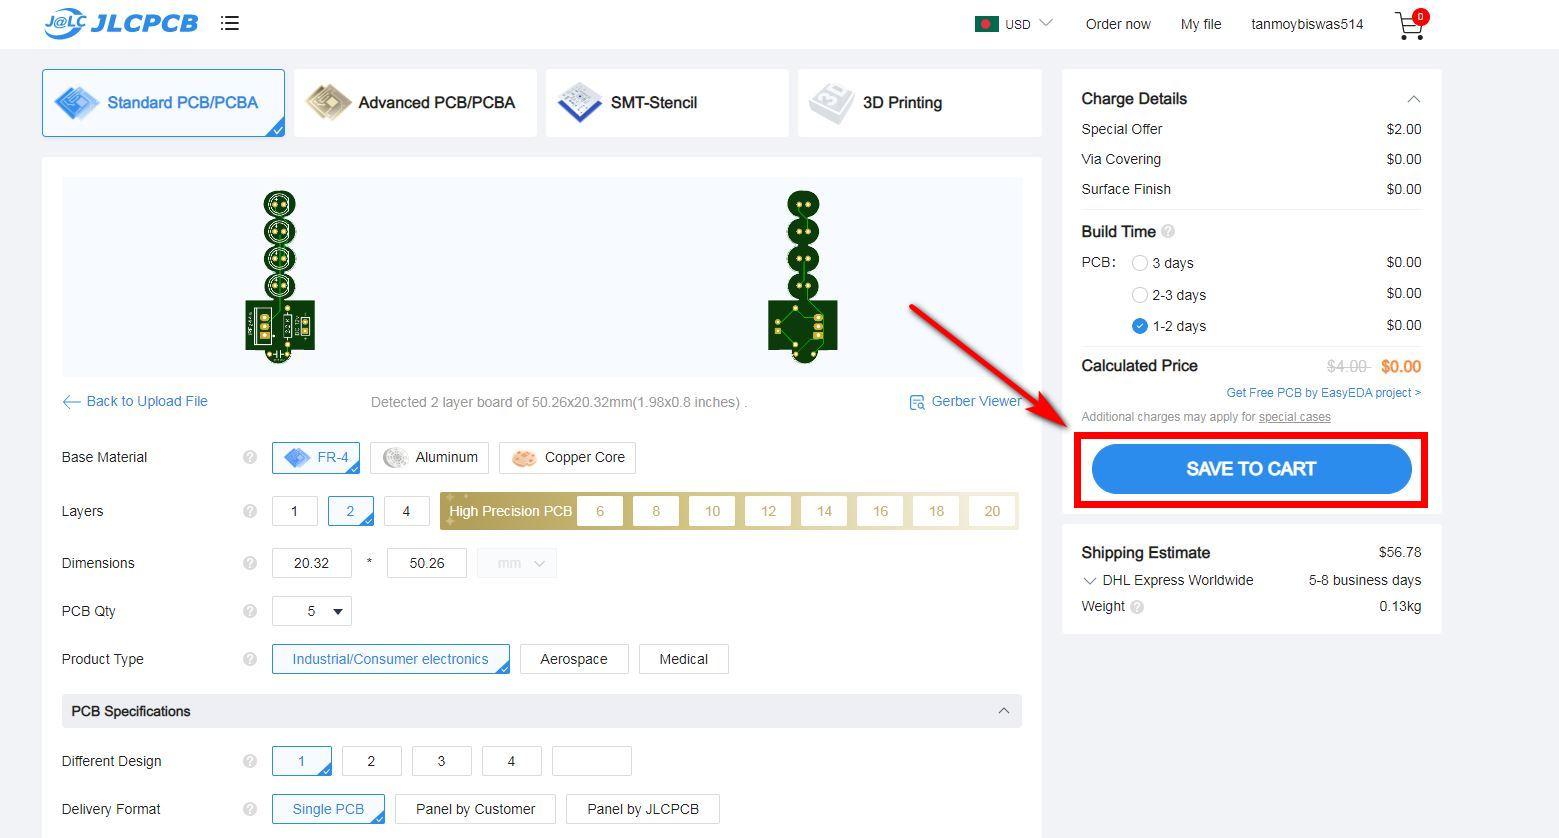
Task: Set Different Design to 4
Action: [x=511, y=761]
